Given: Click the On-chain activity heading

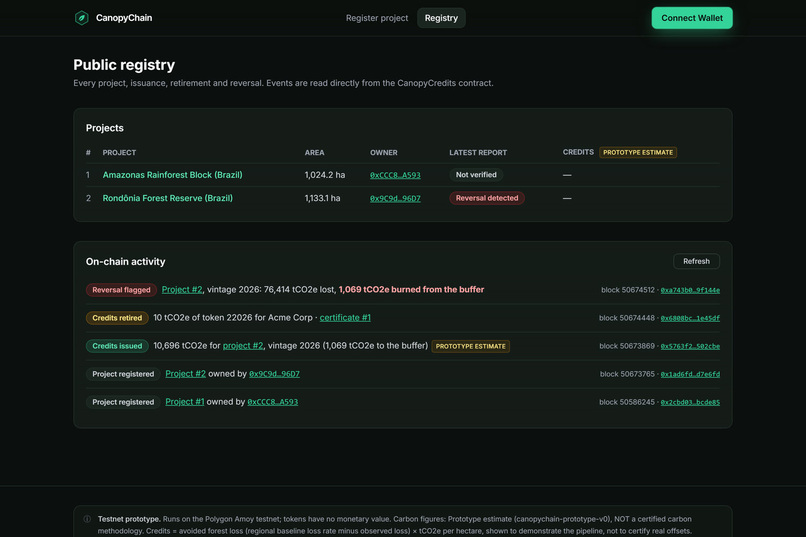Looking at the screenshot, I should pyautogui.click(x=125, y=262).
